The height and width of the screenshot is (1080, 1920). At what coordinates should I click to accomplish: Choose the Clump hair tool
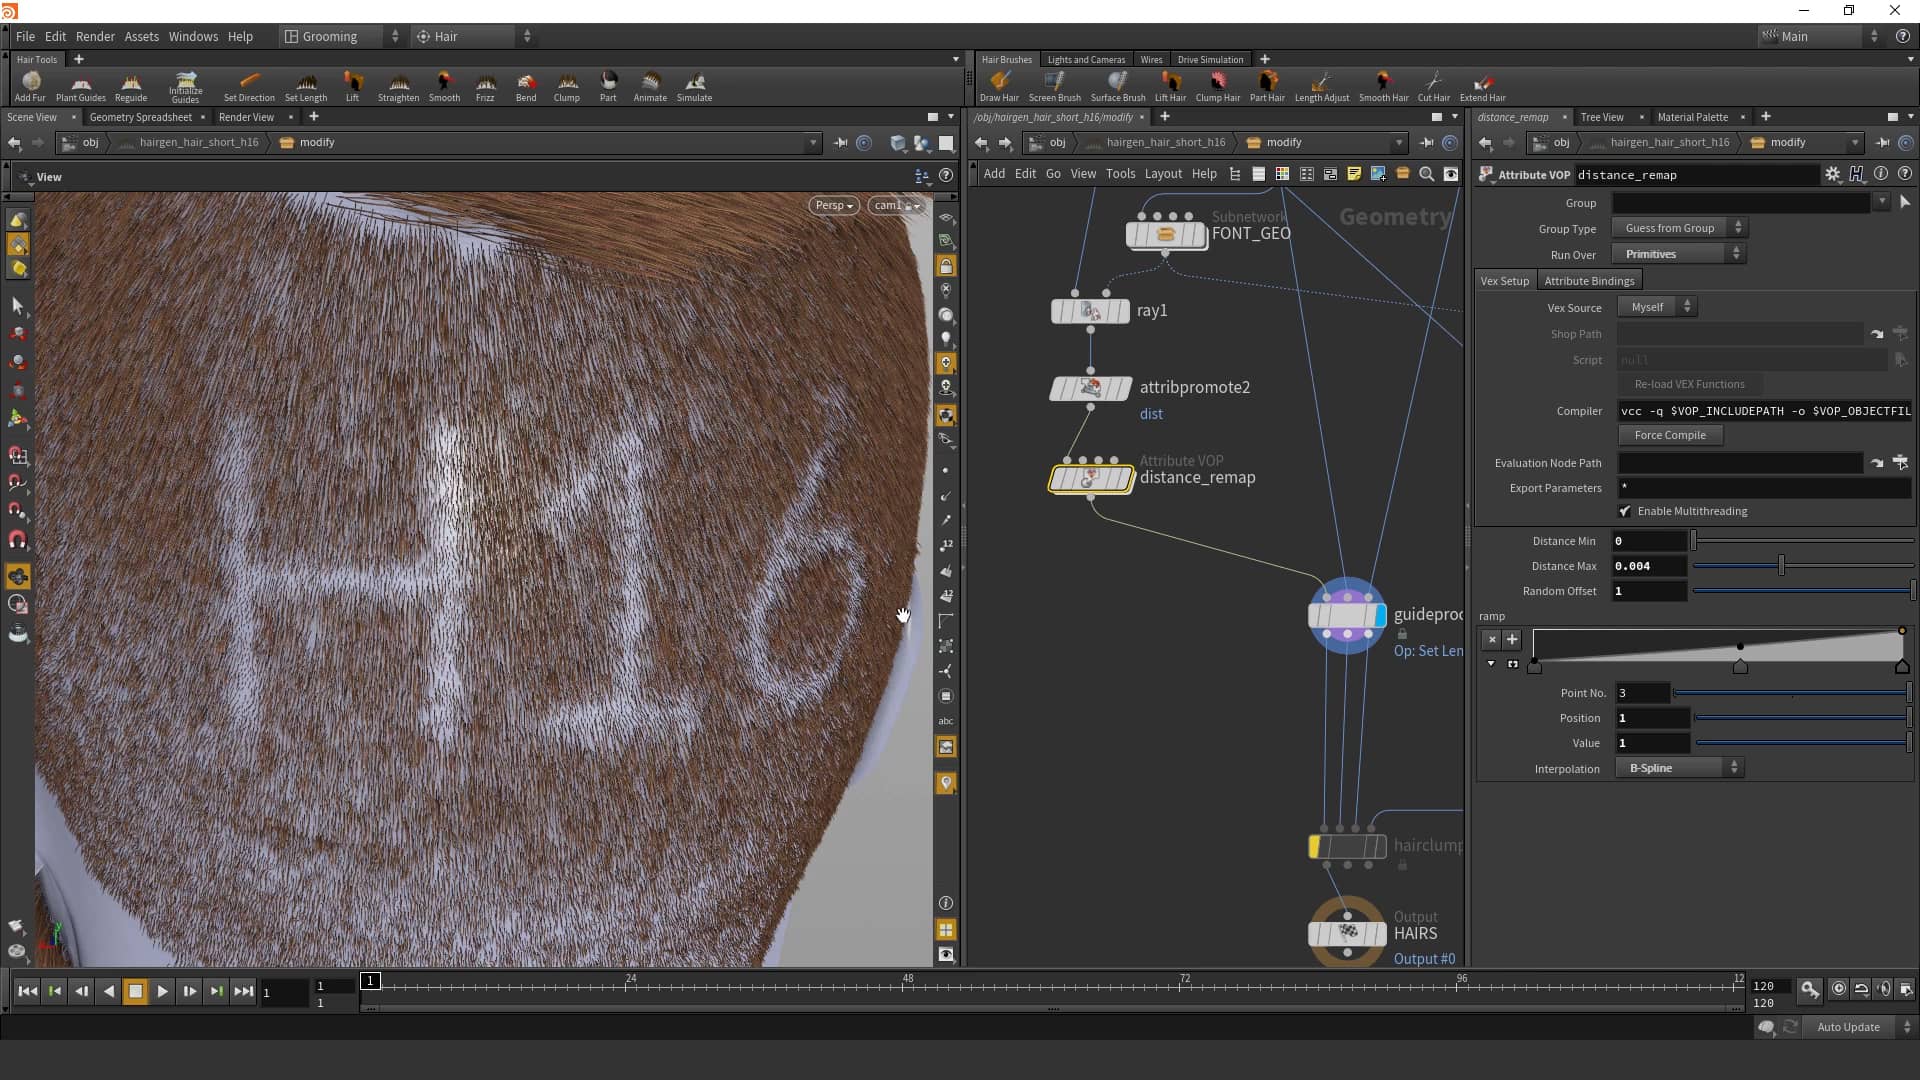(567, 87)
